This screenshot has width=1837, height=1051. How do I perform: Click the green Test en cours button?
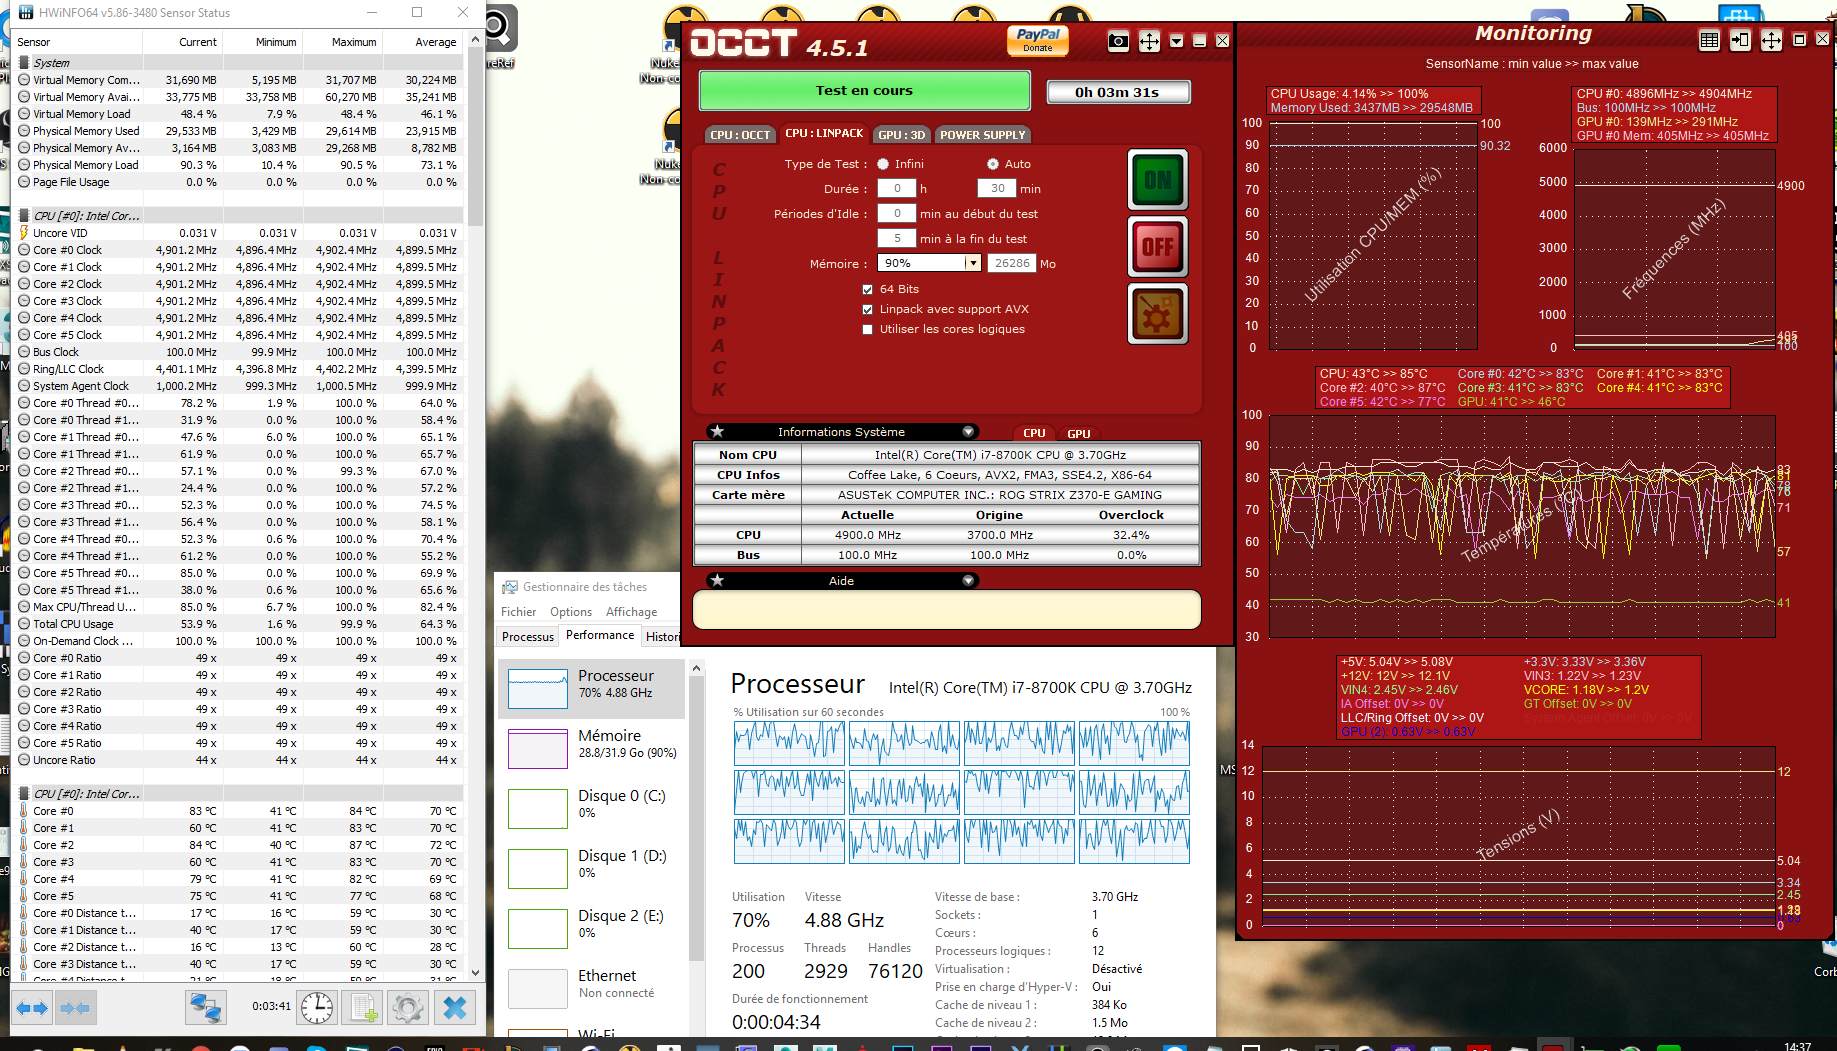[x=864, y=90]
